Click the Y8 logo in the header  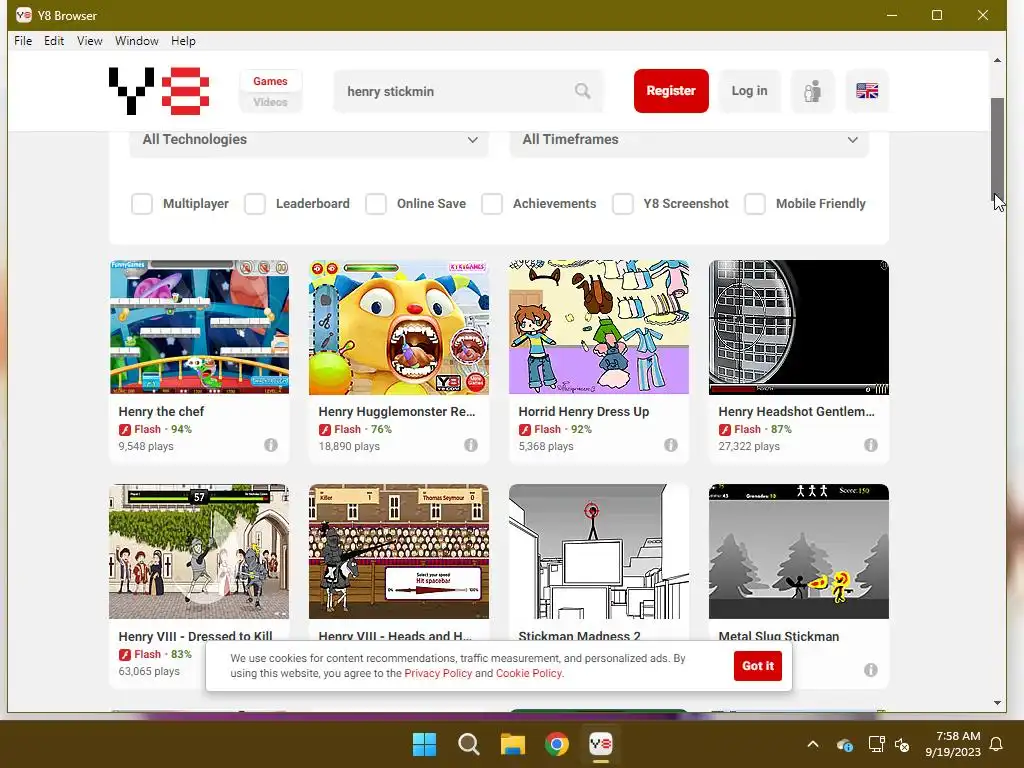[159, 91]
